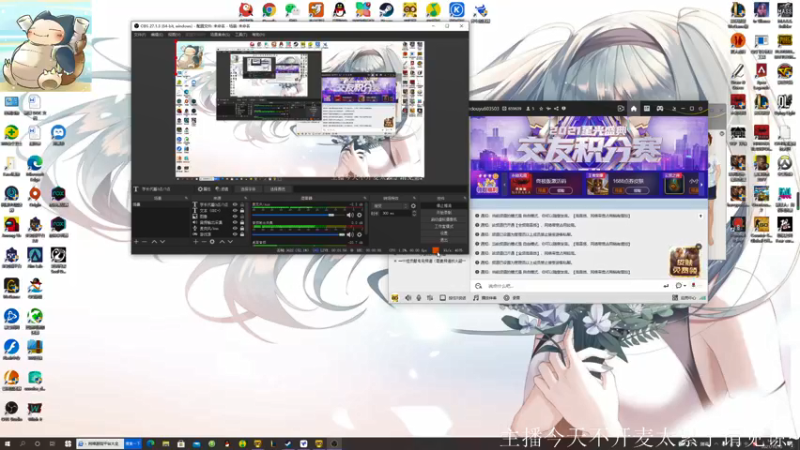Move selected source up in Sources panel
Image resolution: width=800 pixels, height=450 pixels.
point(222,241)
